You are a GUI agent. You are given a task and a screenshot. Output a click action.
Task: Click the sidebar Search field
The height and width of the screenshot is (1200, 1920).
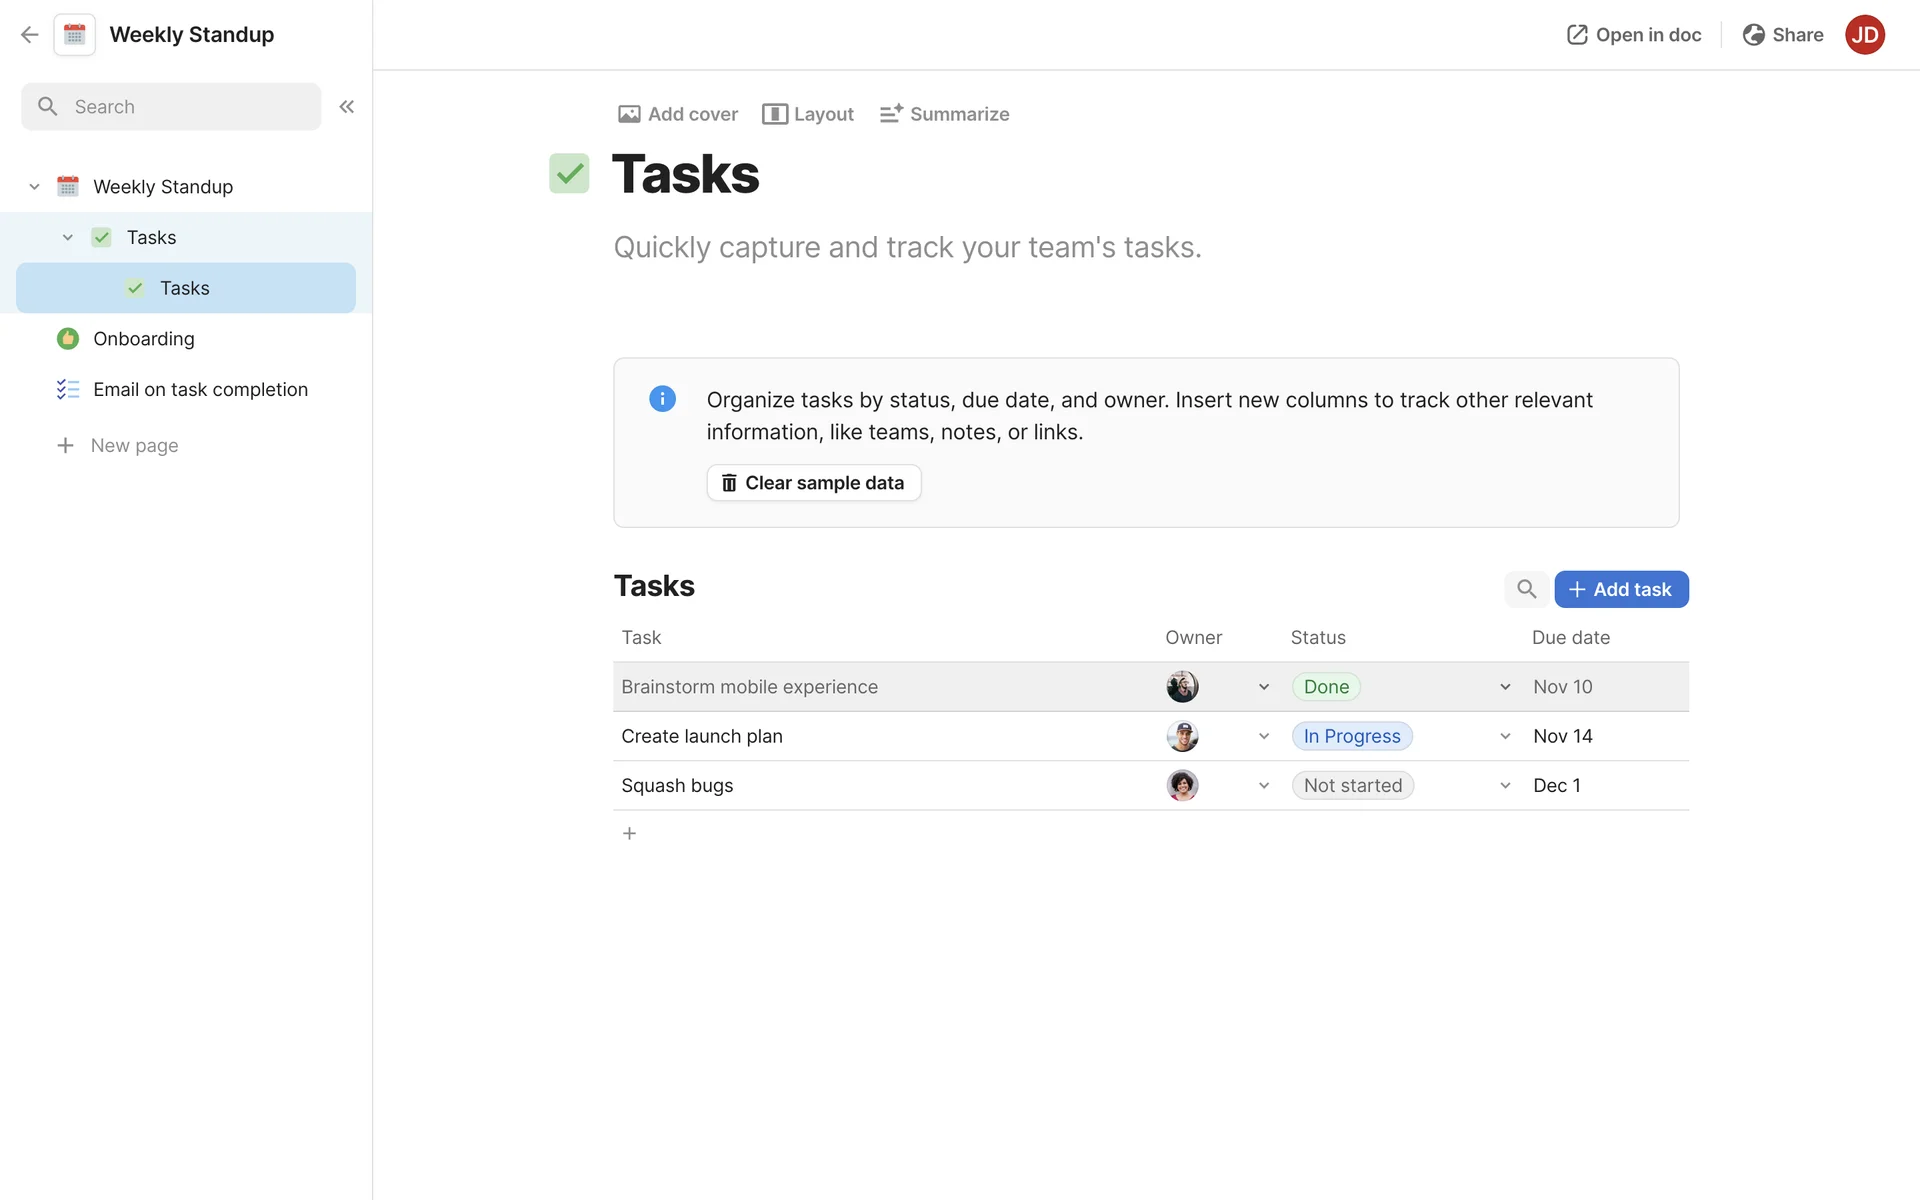[171, 107]
